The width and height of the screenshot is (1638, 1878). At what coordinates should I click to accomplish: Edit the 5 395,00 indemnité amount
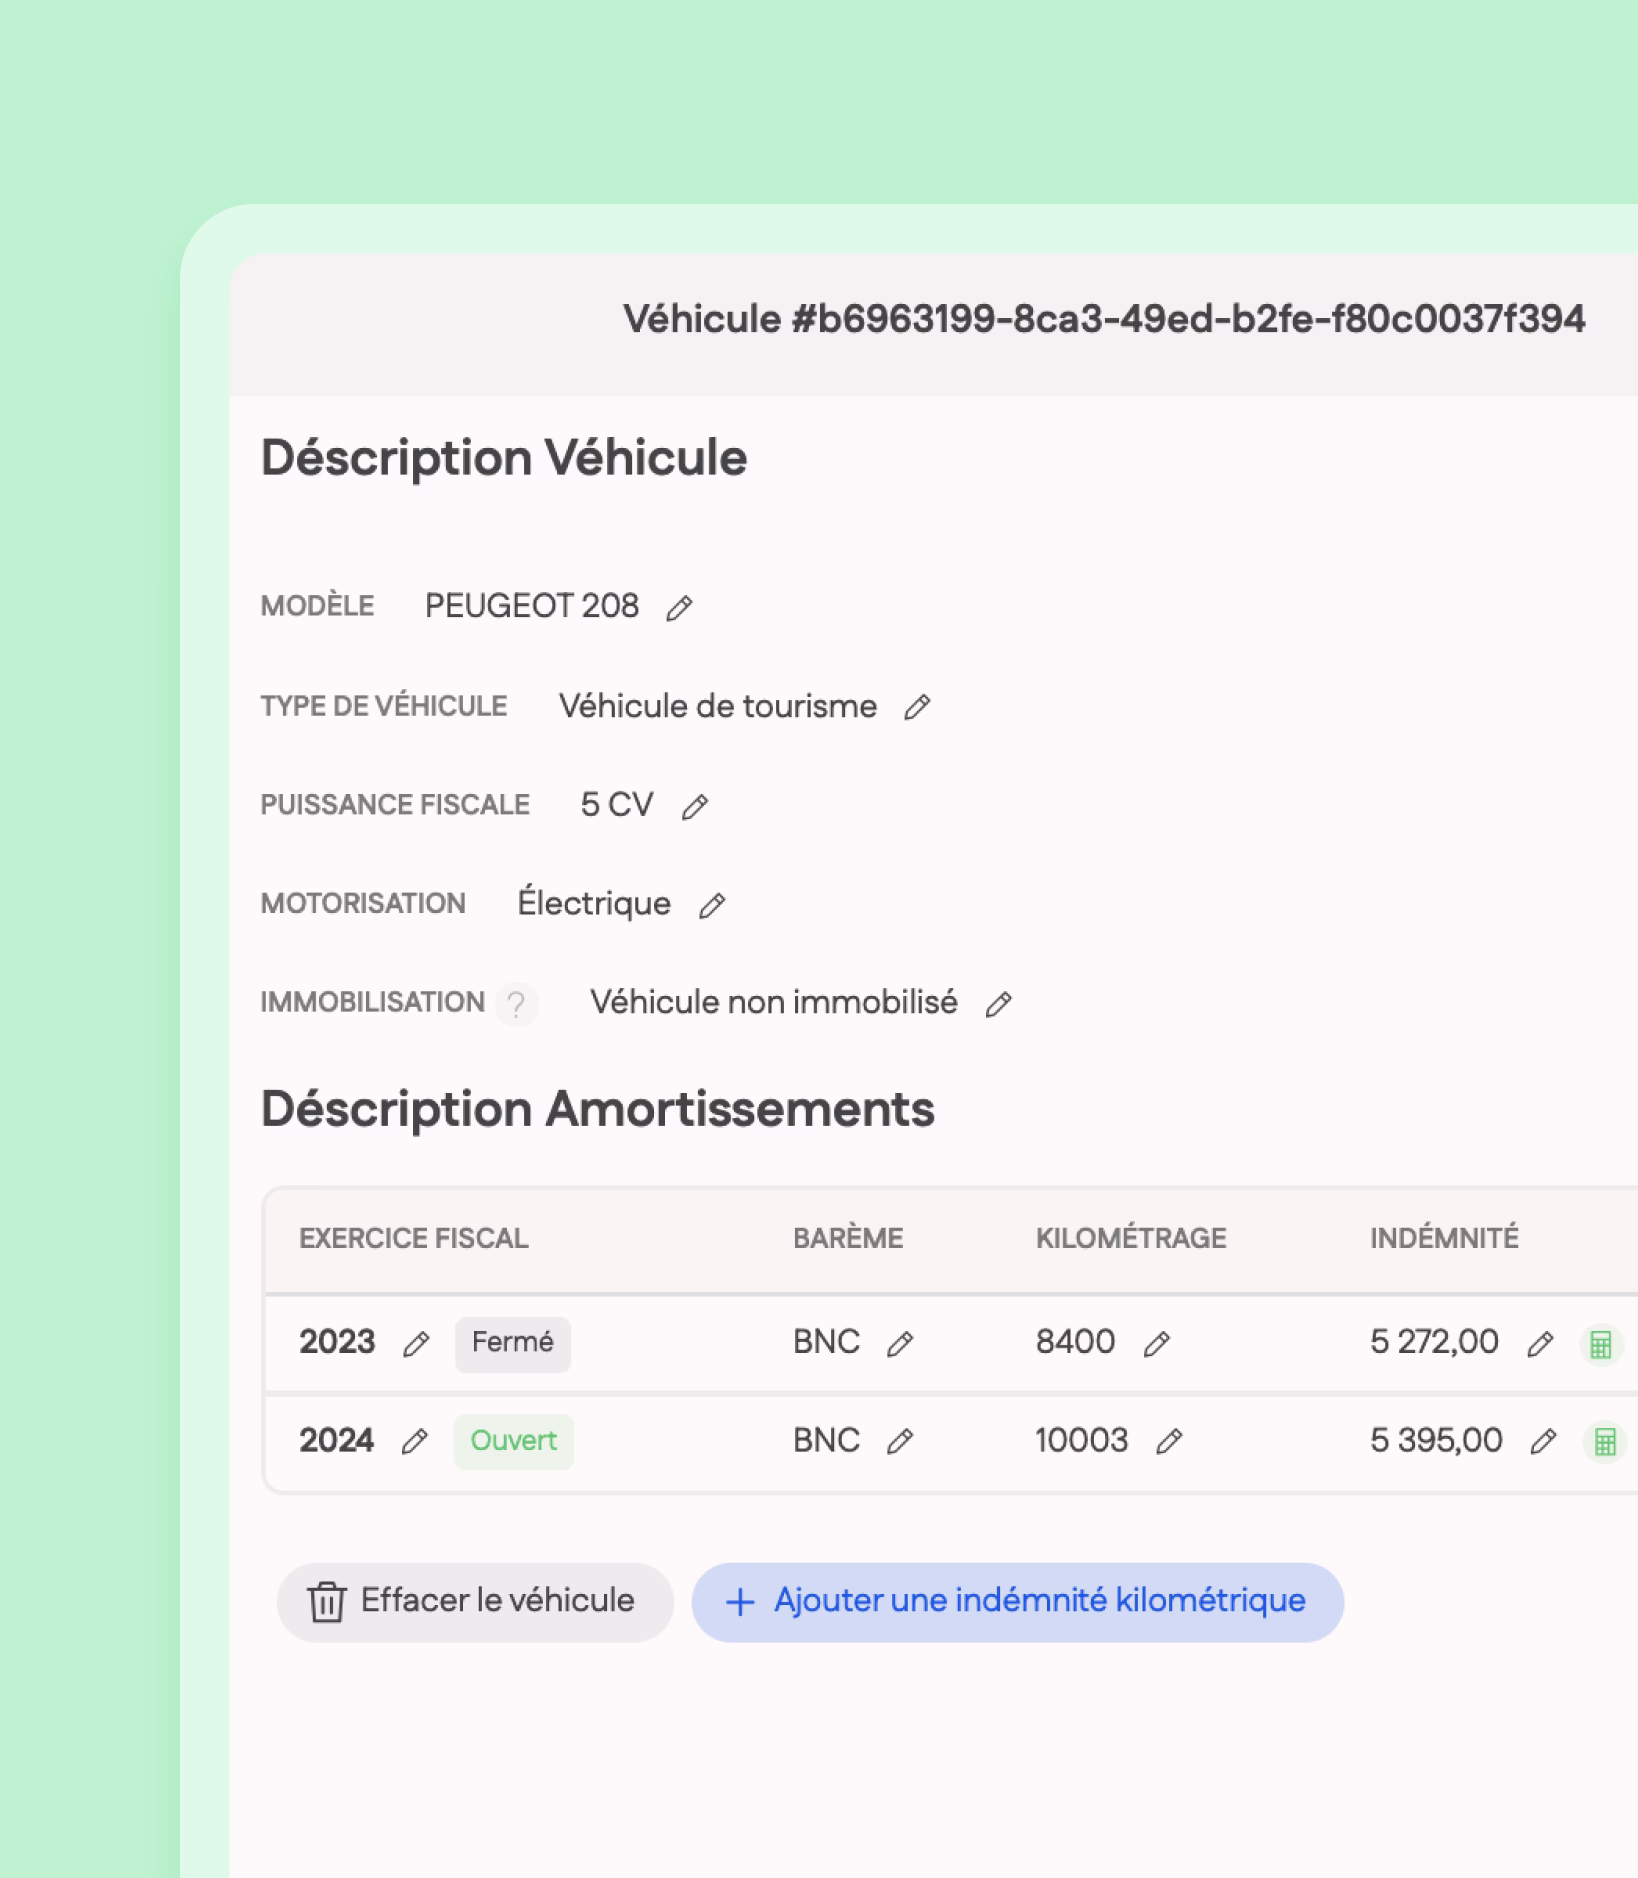tap(1544, 1442)
